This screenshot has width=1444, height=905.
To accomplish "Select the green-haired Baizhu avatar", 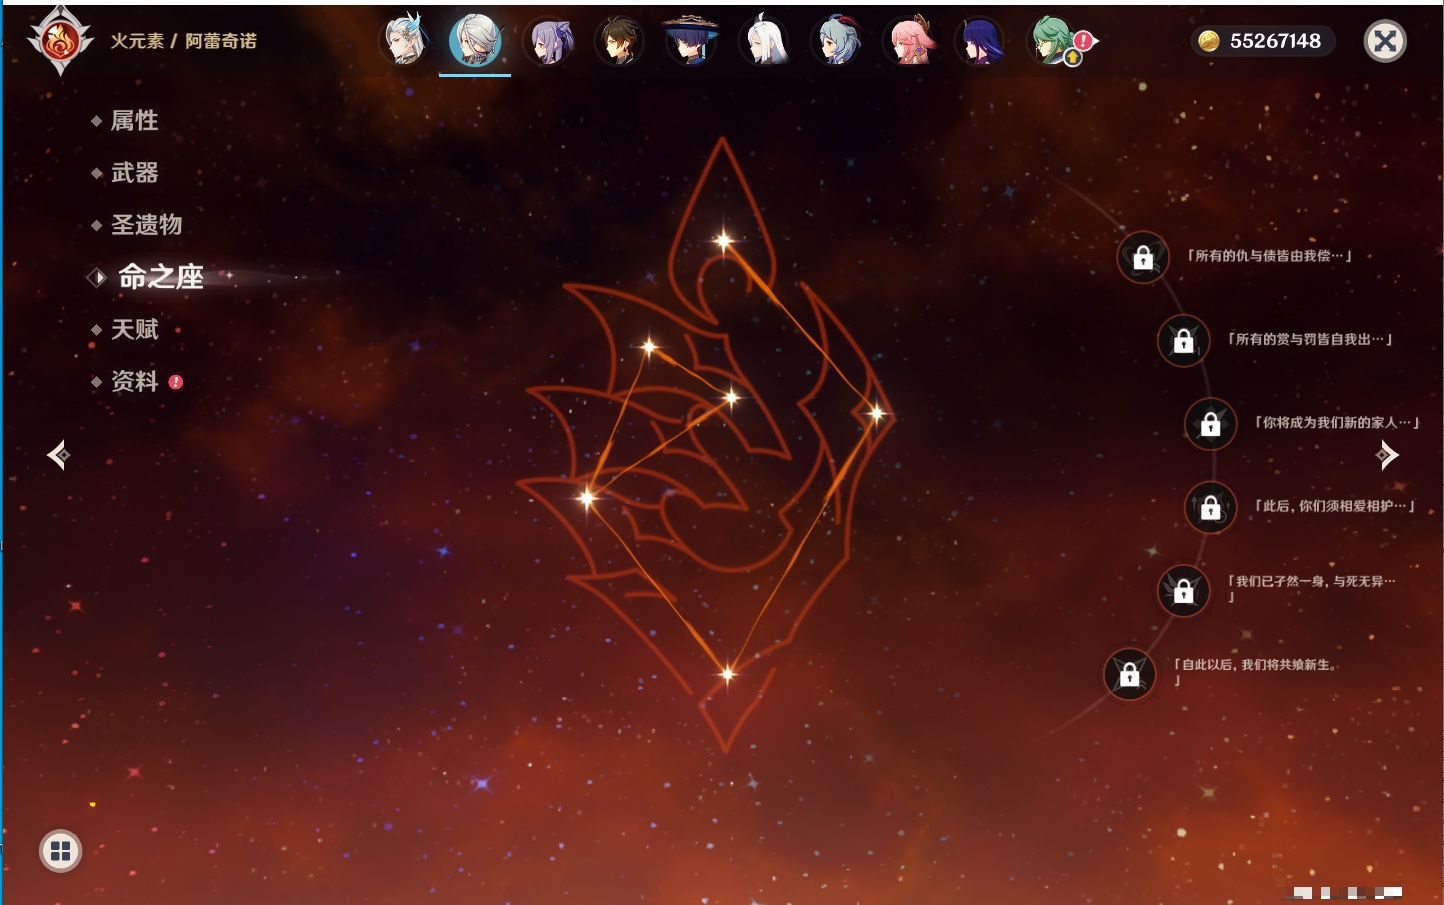I will [x=1052, y=41].
